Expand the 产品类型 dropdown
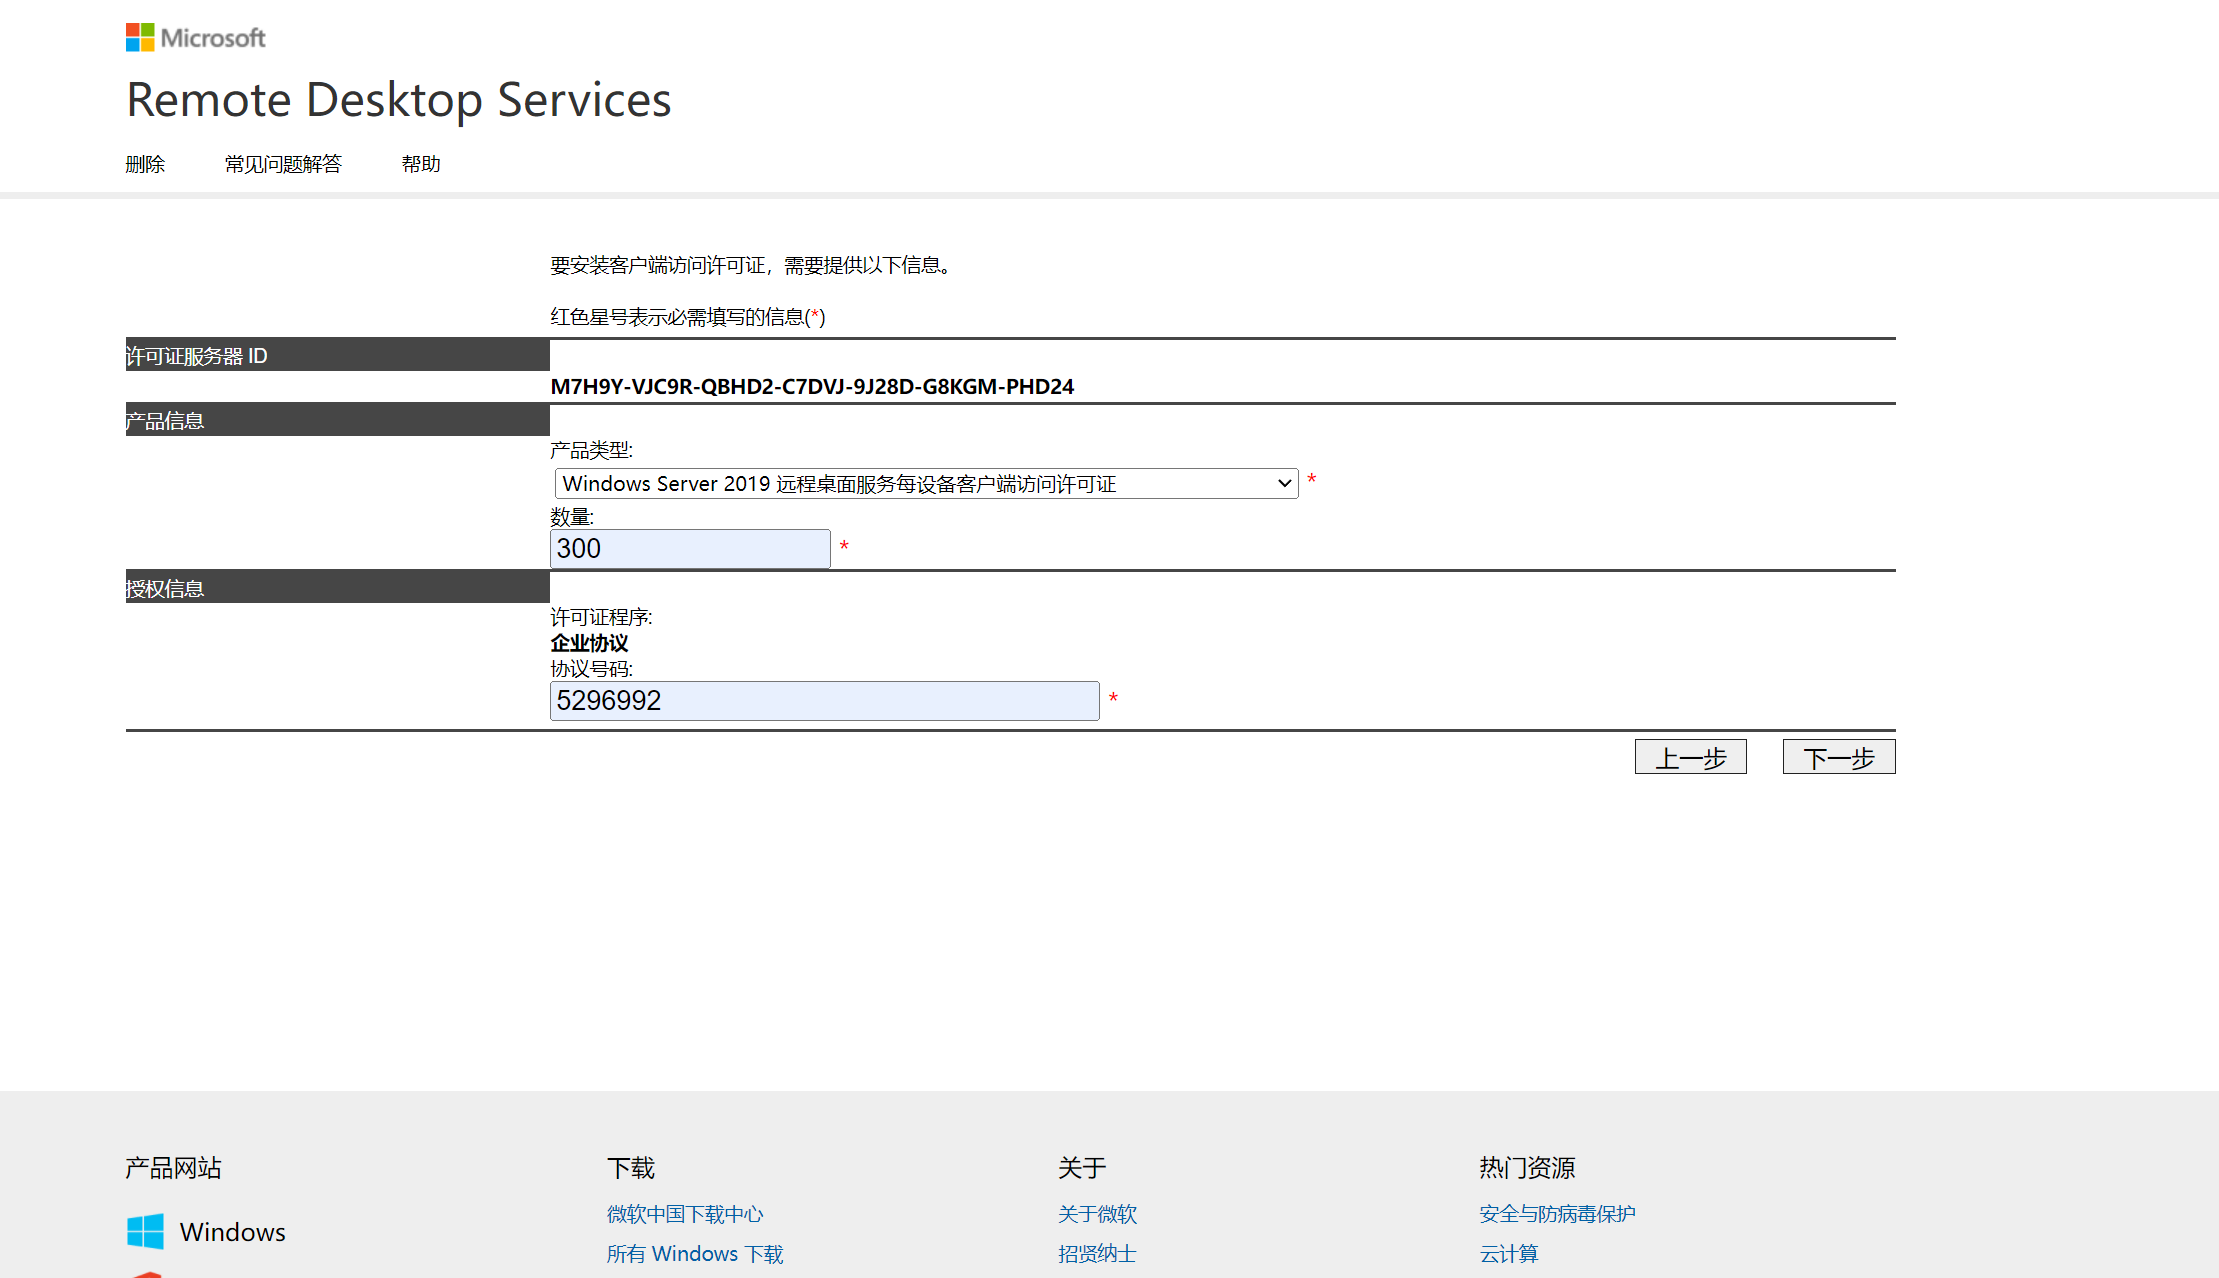 point(926,484)
